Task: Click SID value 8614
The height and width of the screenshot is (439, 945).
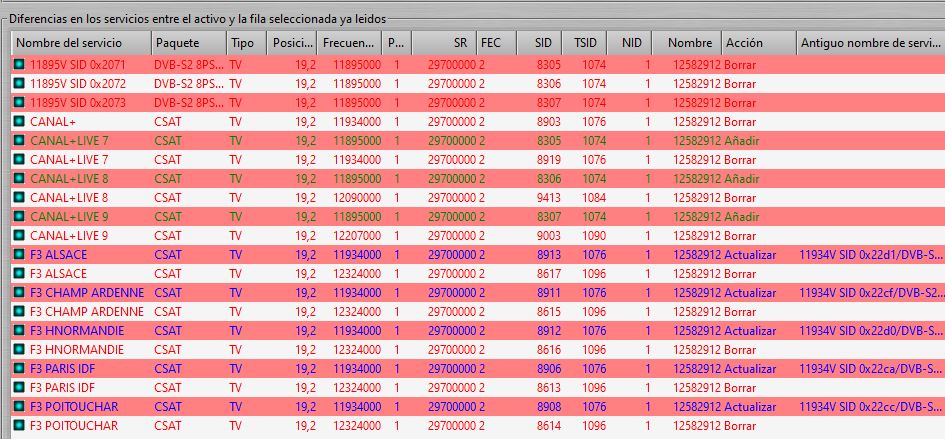Action: pyautogui.click(x=548, y=425)
